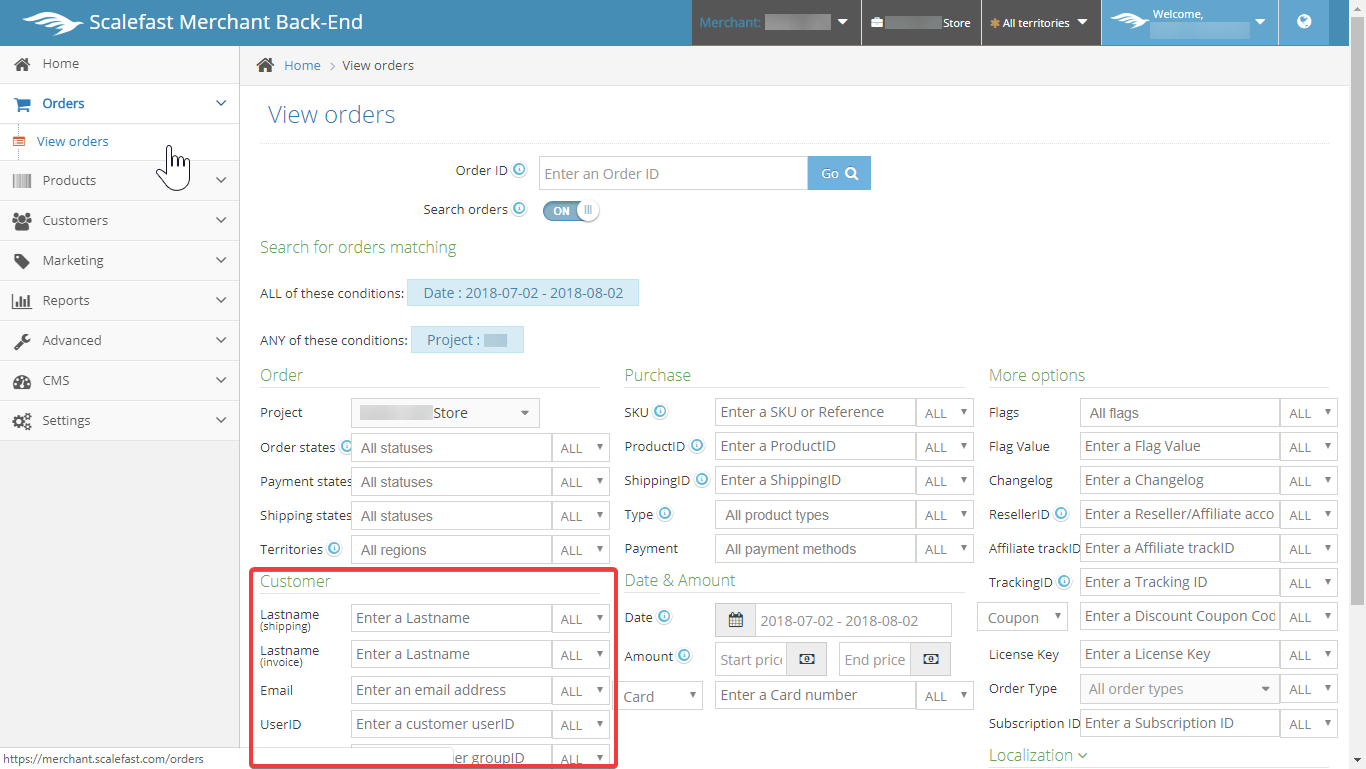Follow the Home breadcrumb link

[302, 66]
